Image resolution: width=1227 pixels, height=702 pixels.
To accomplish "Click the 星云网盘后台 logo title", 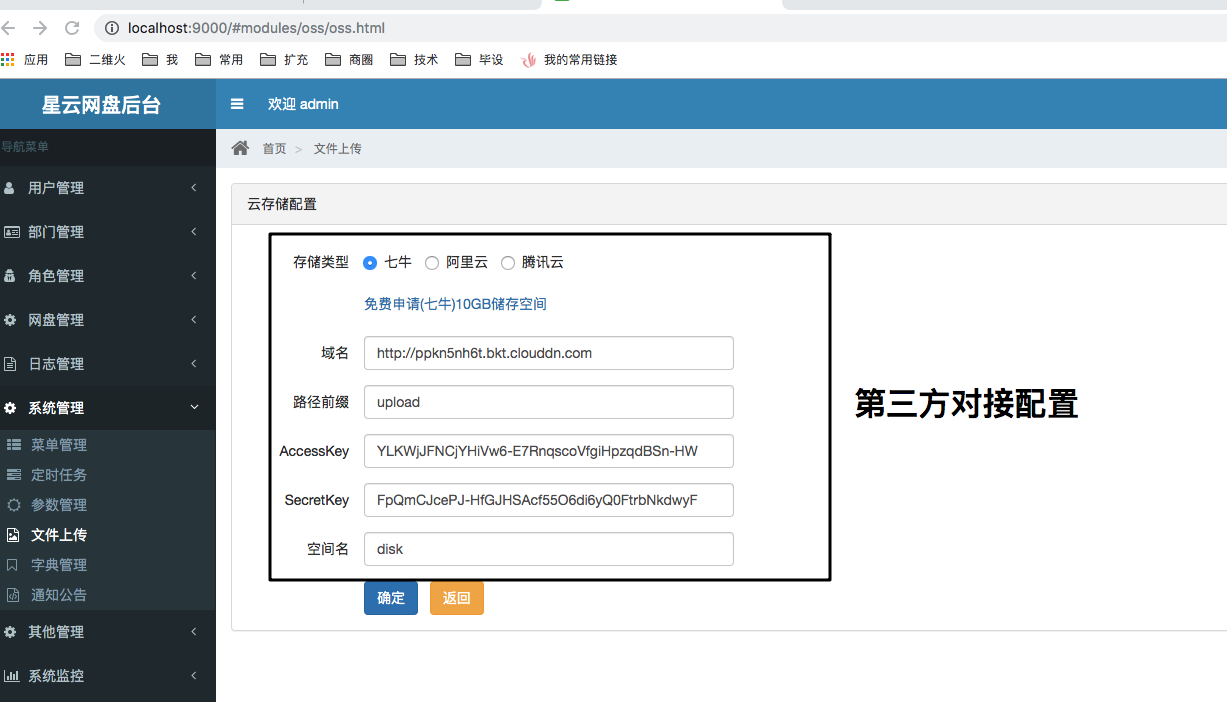I will tap(101, 105).
